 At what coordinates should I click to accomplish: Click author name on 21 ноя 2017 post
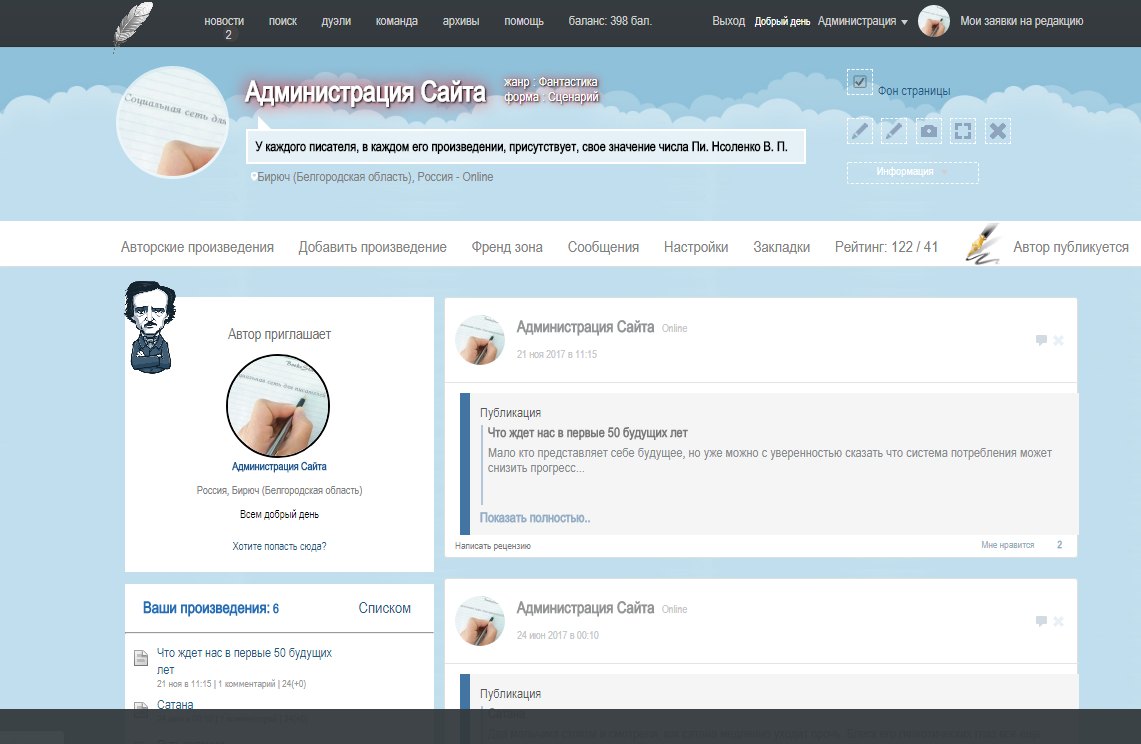(x=585, y=327)
